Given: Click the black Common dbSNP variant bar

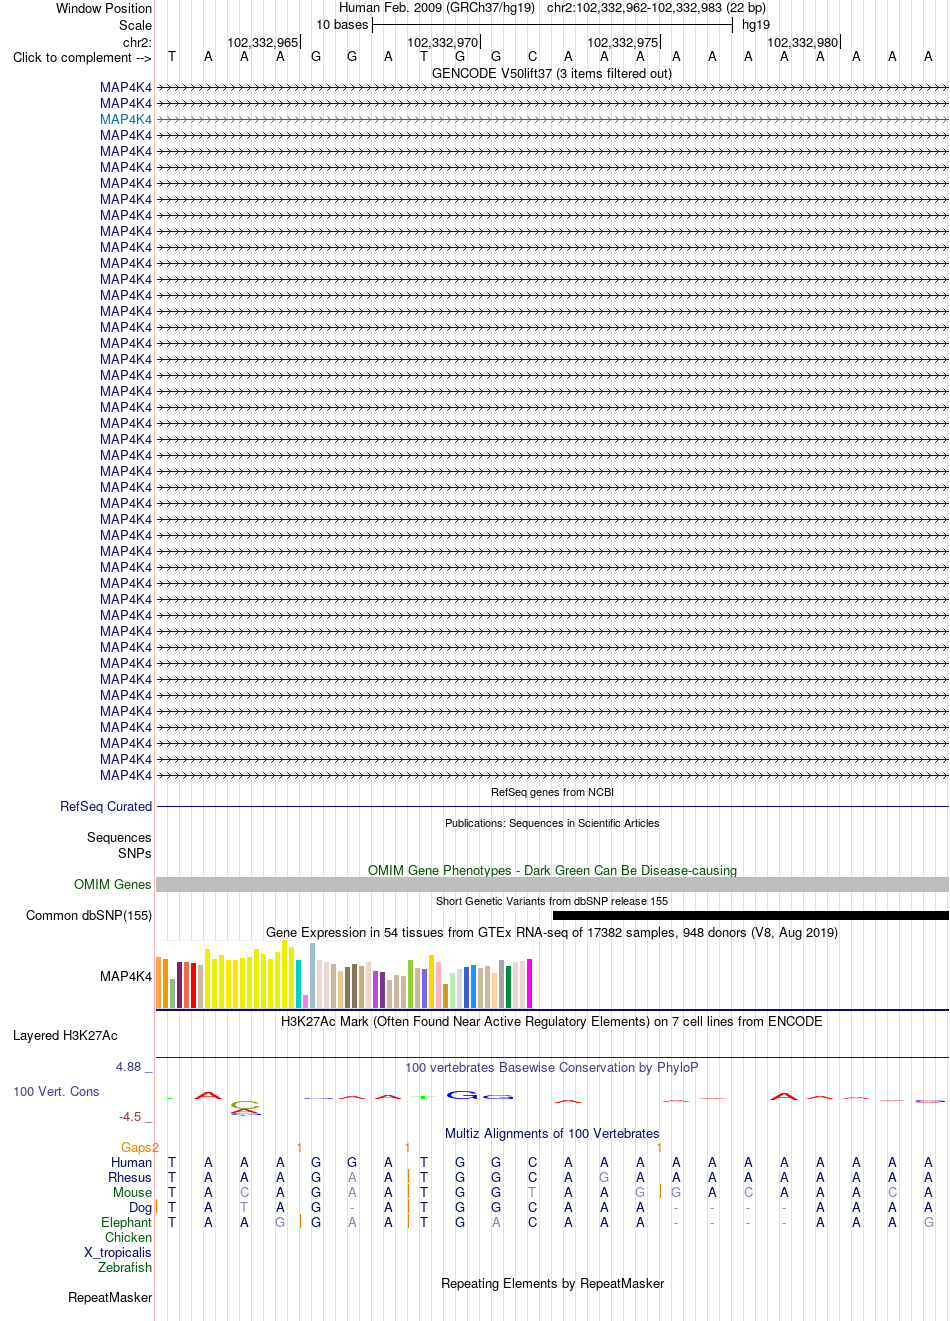Looking at the screenshot, I should [x=750, y=916].
